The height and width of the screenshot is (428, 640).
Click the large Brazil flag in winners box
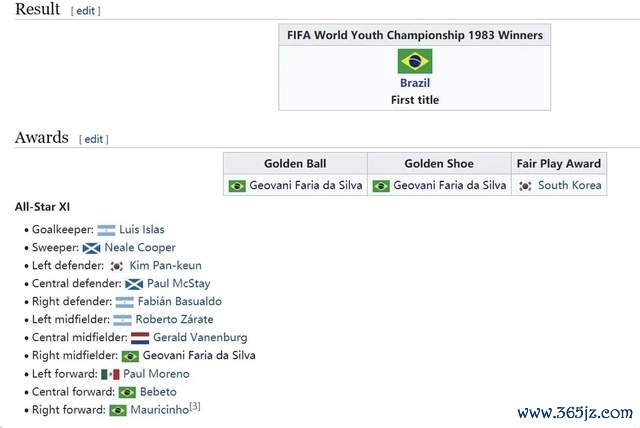[415, 61]
